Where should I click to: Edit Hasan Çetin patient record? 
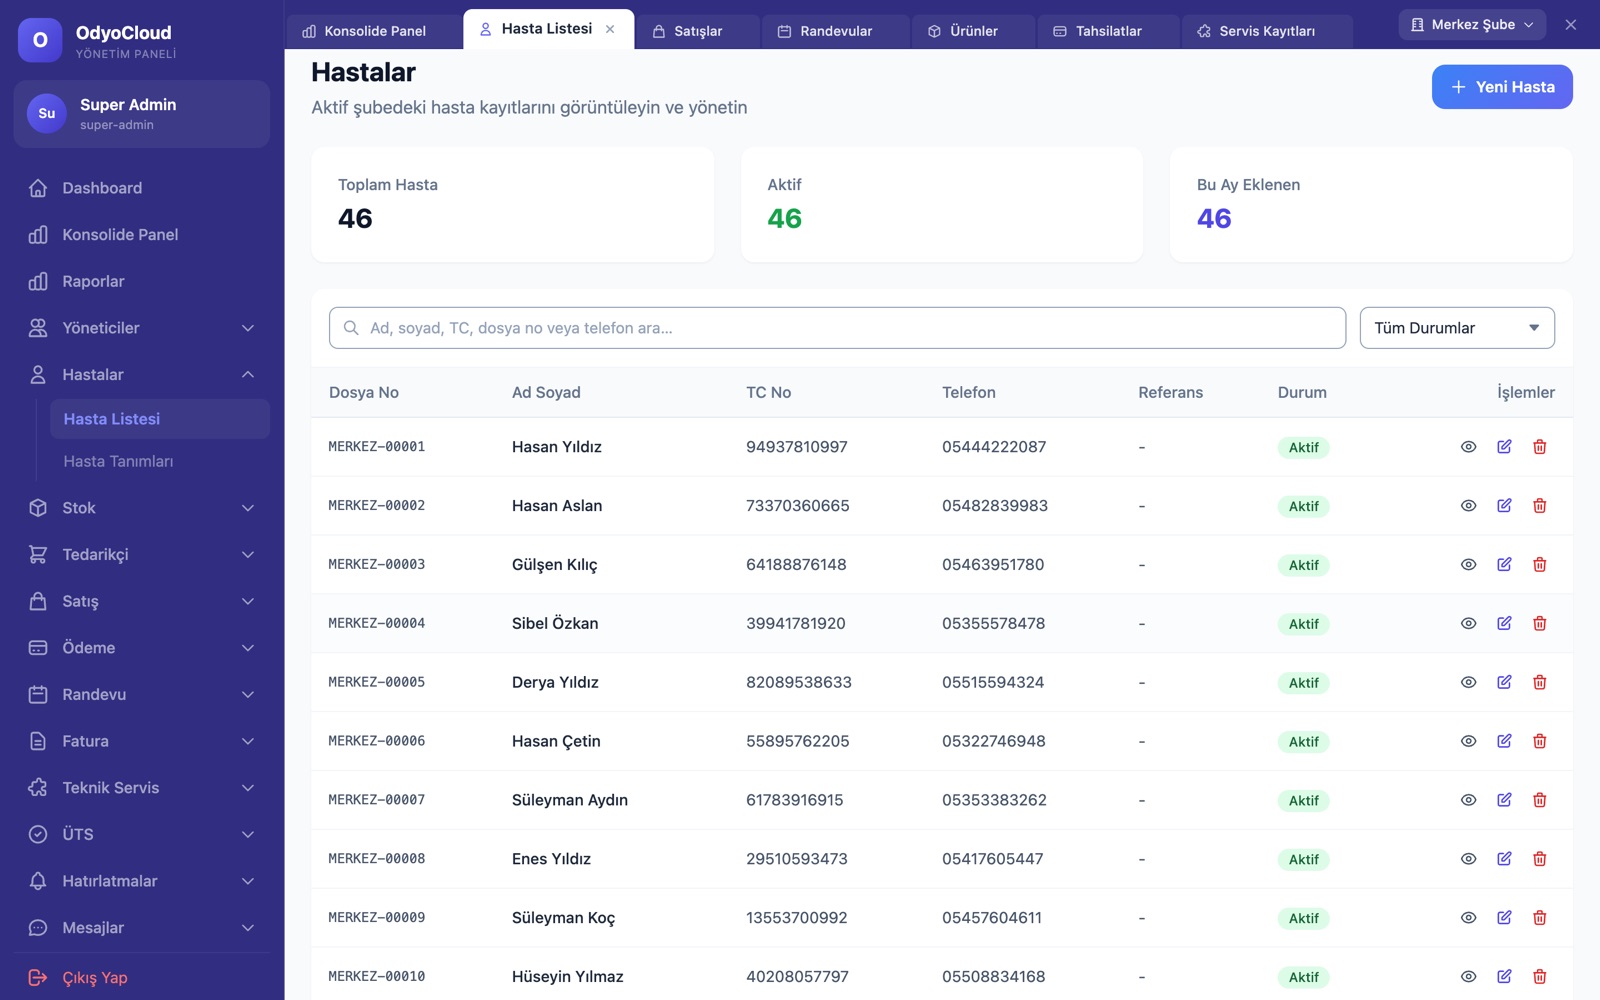[x=1504, y=741]
